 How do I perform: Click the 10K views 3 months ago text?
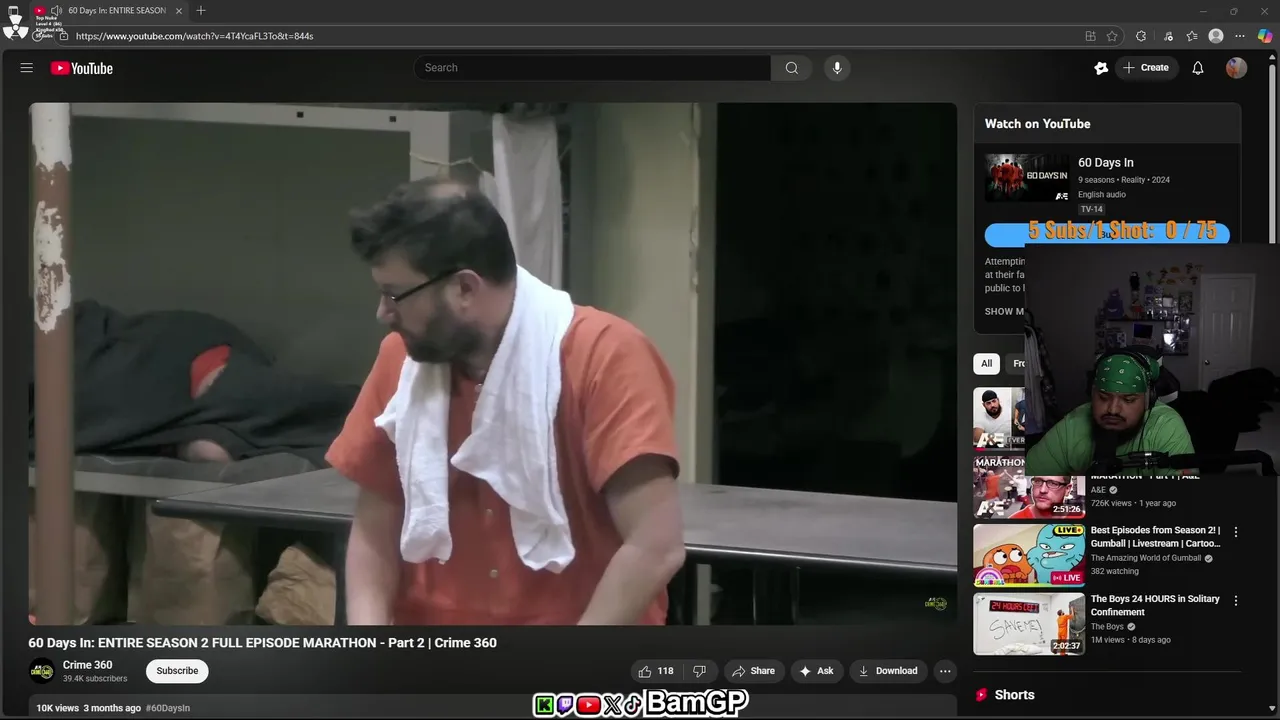[89, 708]
